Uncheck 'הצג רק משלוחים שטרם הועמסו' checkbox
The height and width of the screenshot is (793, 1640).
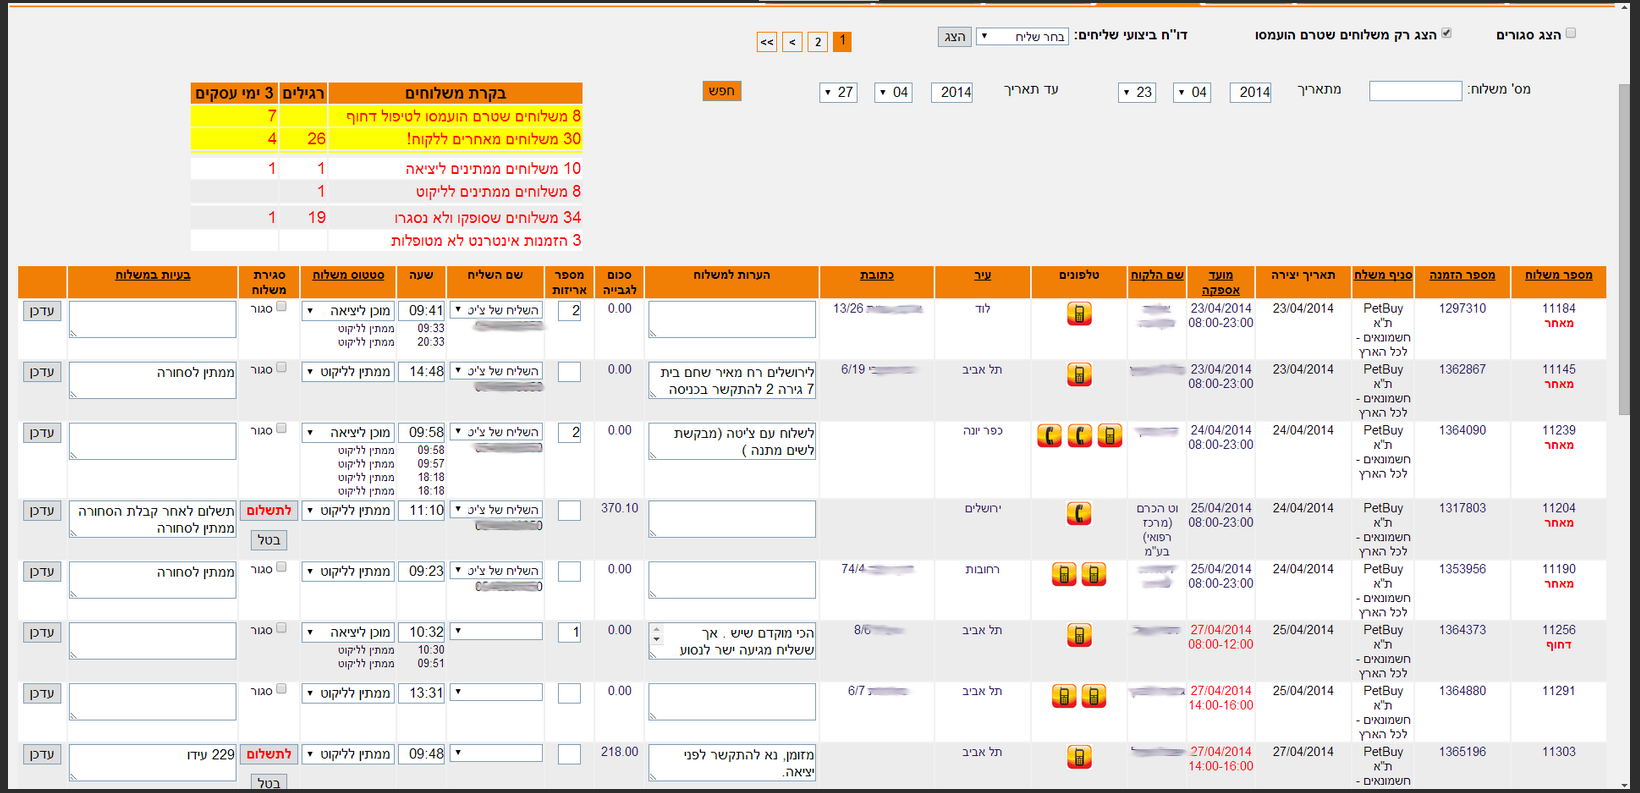click(x=1446, y=33)
